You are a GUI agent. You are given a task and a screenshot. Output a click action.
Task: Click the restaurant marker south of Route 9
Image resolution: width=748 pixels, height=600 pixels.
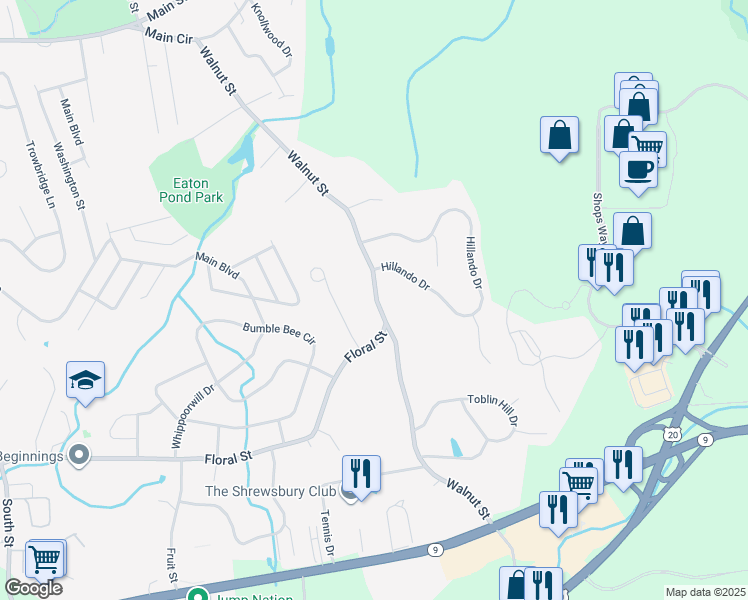point(543,584)
